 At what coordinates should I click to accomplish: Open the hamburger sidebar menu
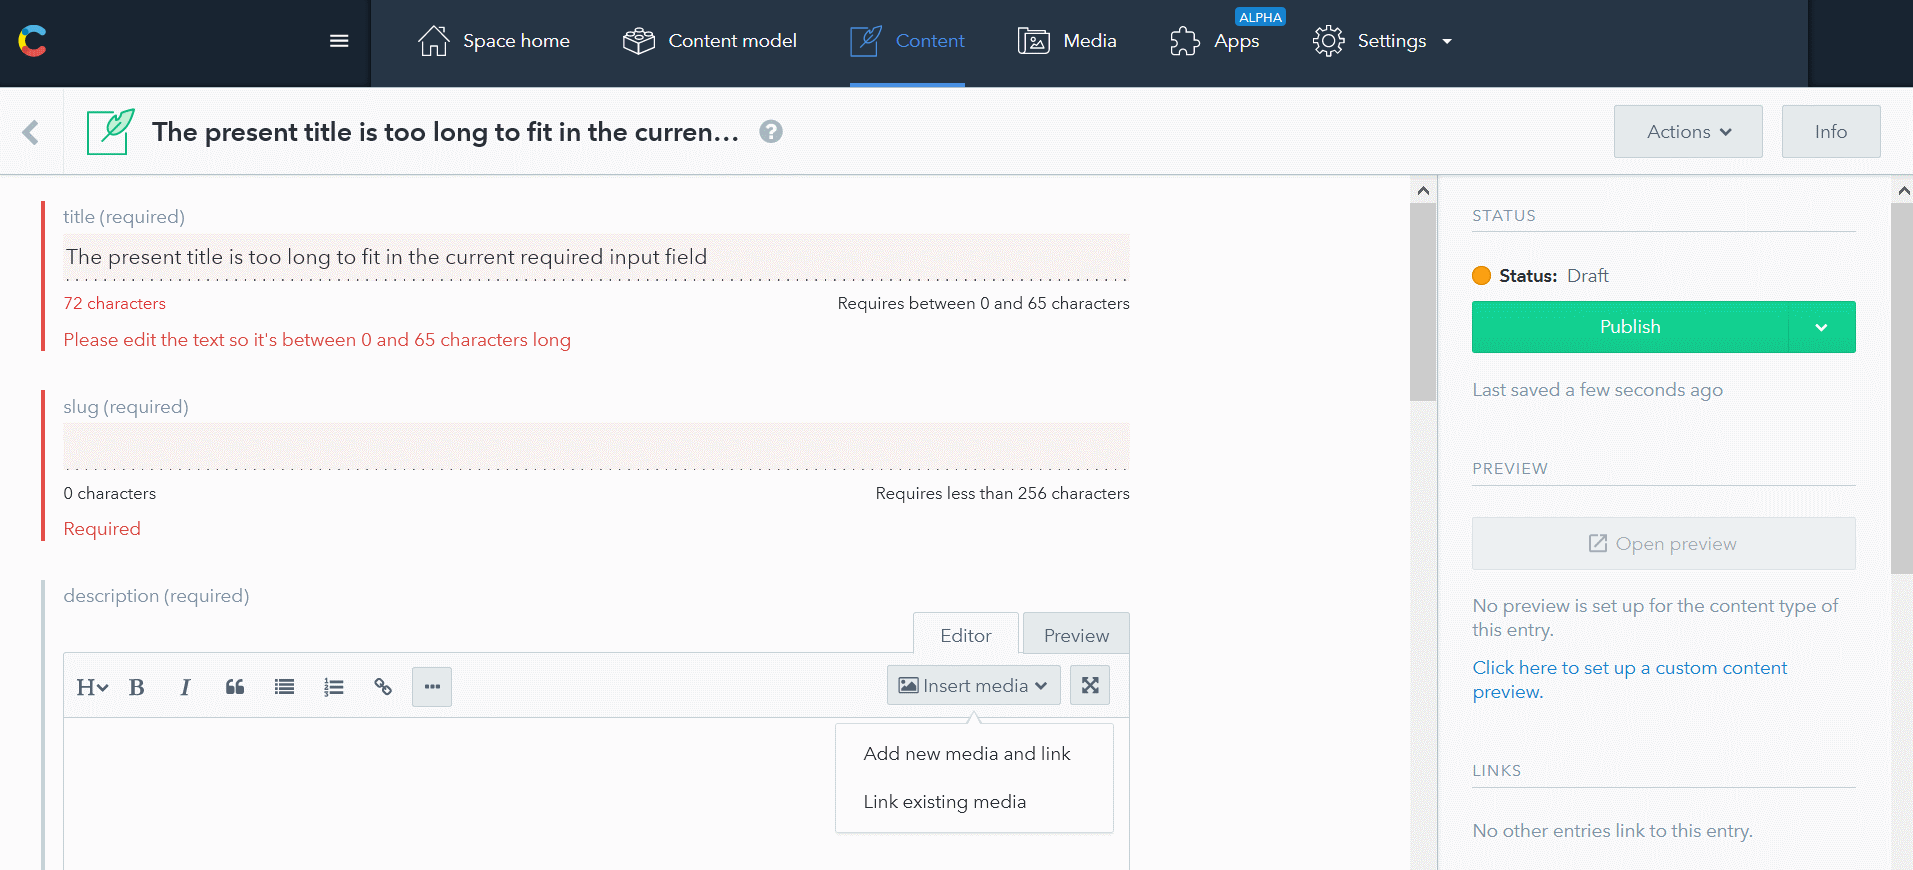click(x=339, y=41)
